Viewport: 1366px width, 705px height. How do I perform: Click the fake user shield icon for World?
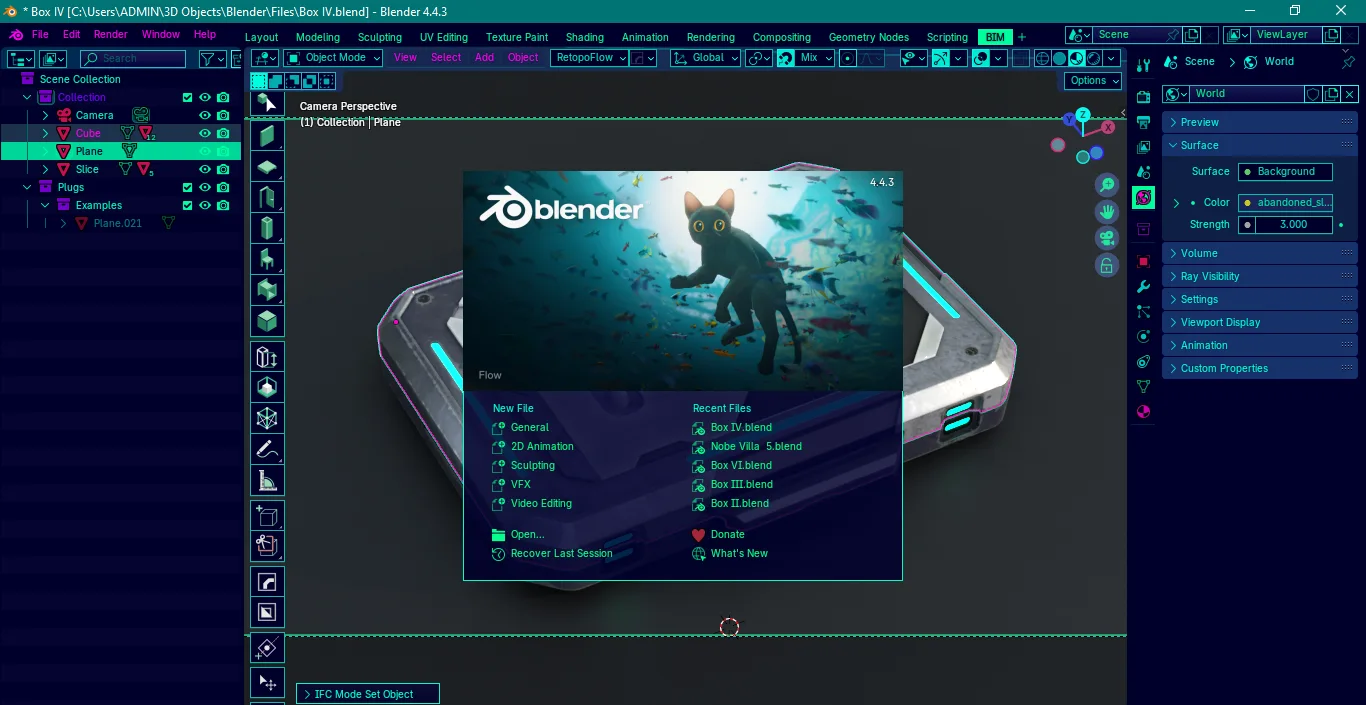pyautogui.click(x=1313, y=94)
